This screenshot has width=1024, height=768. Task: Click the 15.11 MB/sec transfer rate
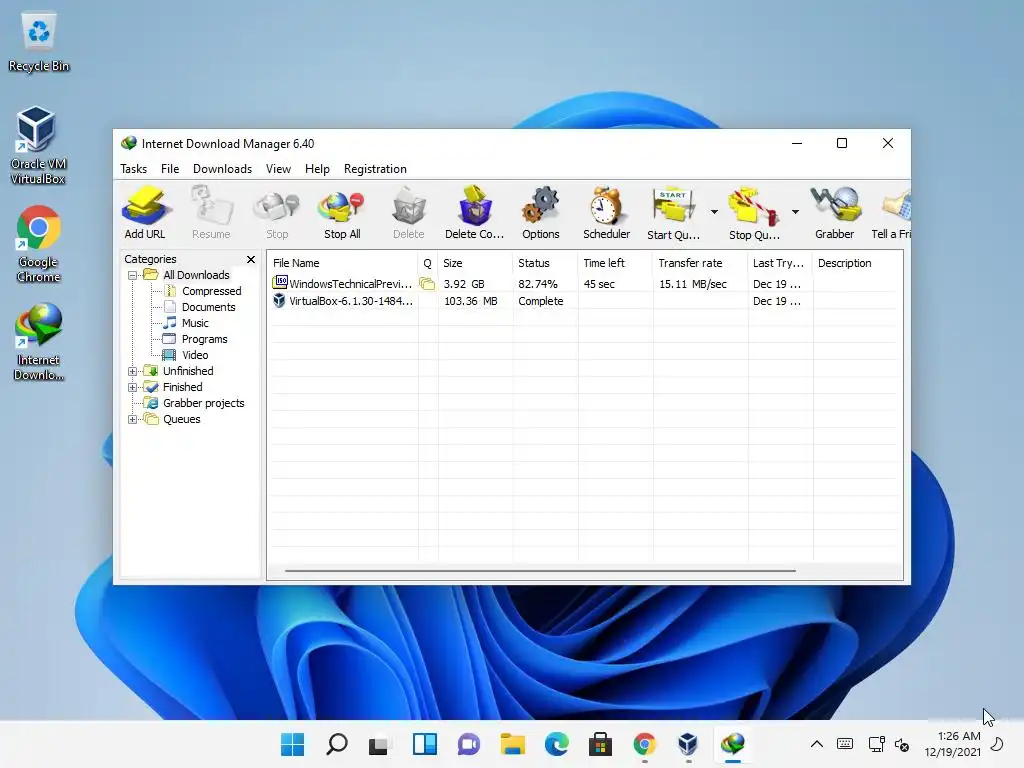pos(693,284)
